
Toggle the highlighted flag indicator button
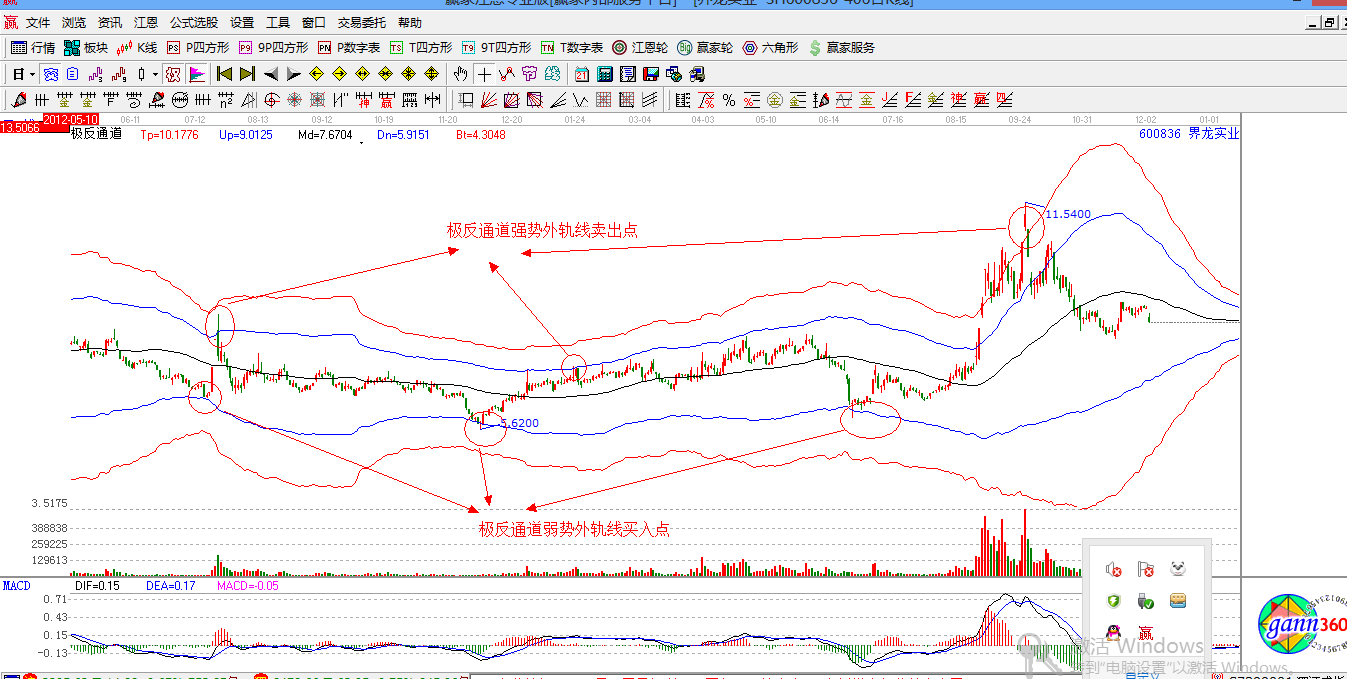[196, 74]
